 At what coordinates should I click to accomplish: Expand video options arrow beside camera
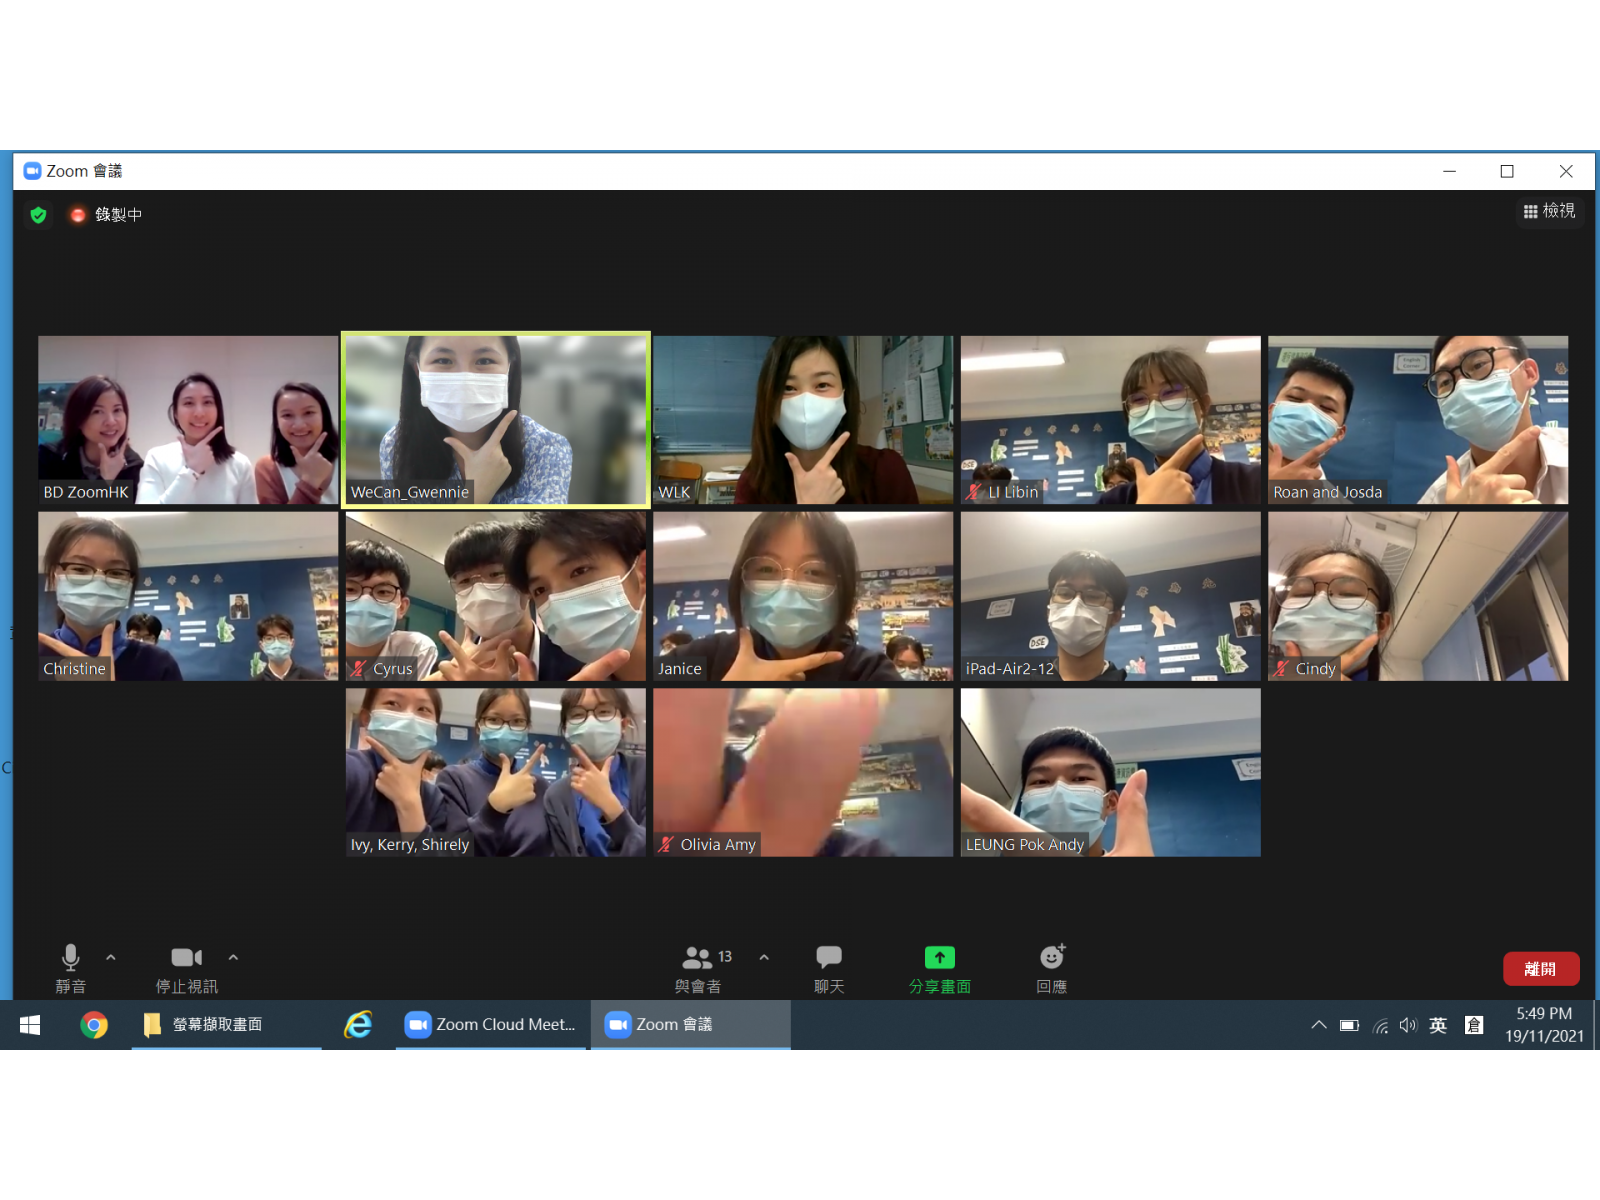233,958
